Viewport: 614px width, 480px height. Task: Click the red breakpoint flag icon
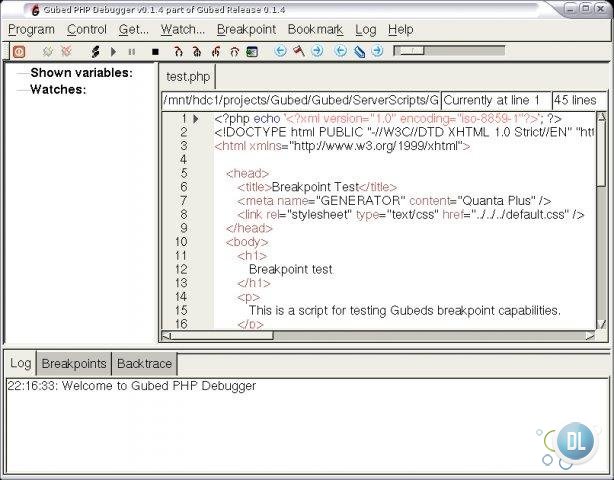[298, 51]
